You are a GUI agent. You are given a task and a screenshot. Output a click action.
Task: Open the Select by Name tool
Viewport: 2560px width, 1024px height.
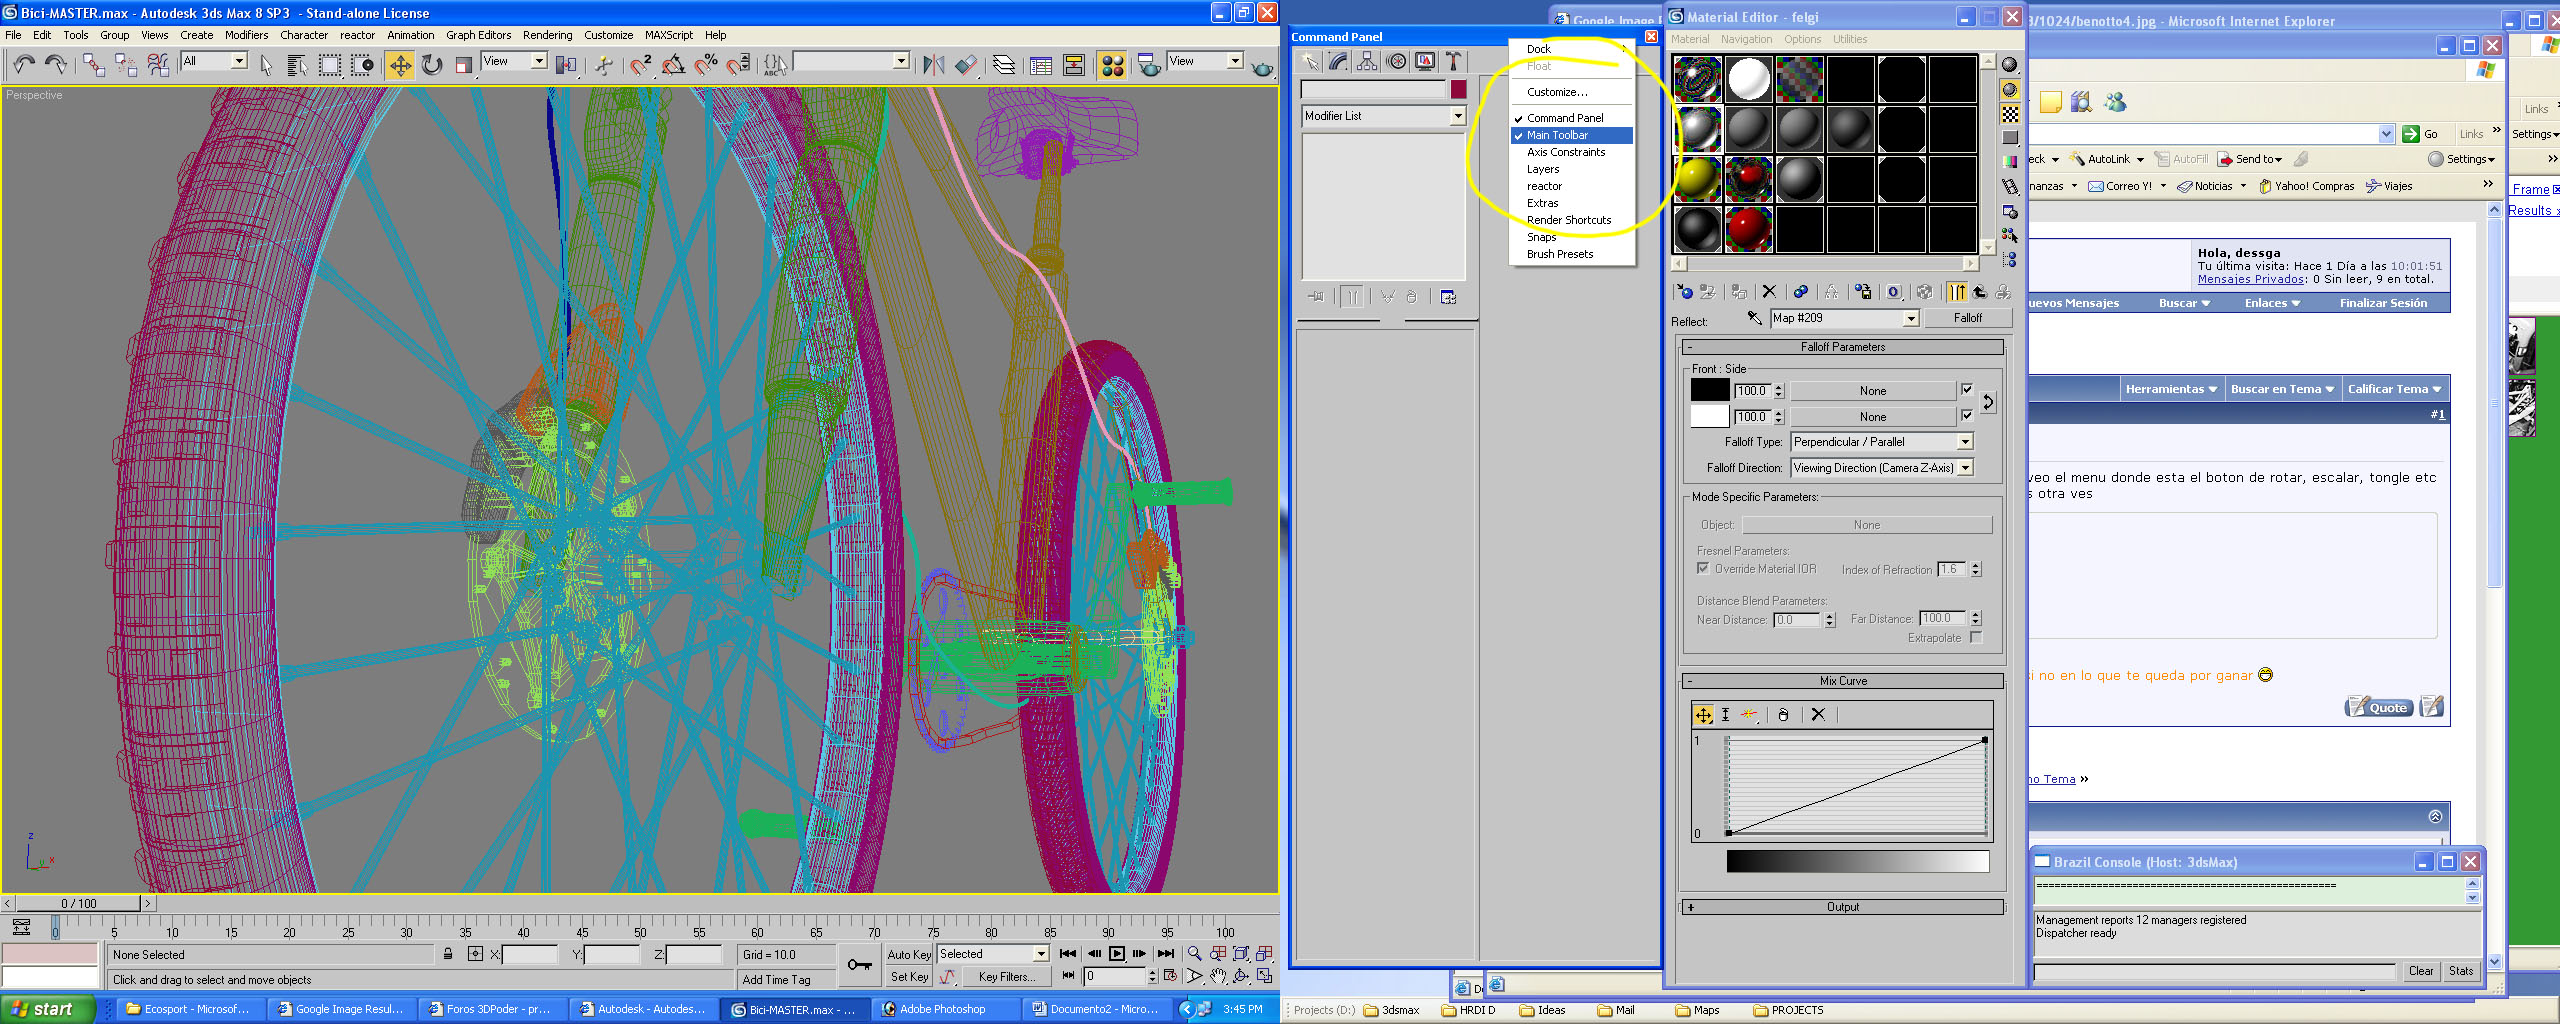pyautogui.click(x=297, y=65)
